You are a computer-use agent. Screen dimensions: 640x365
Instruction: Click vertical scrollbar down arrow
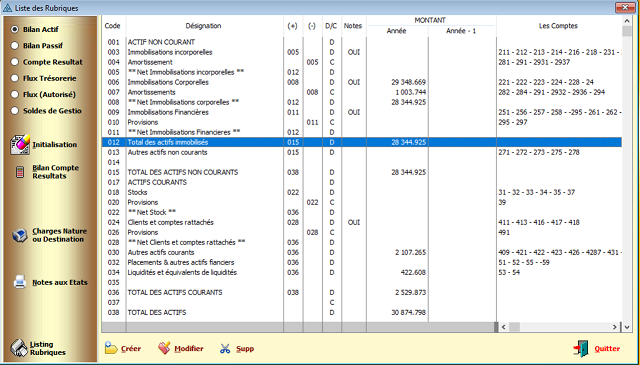627,327
